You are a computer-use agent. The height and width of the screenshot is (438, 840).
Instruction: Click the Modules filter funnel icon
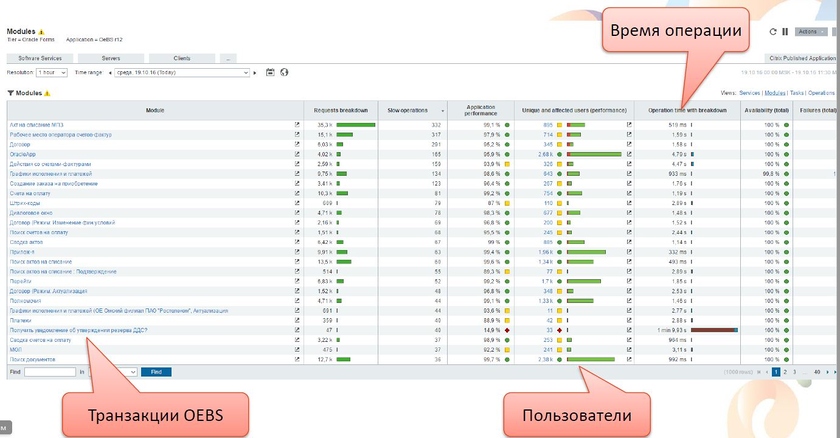point(10,92)
